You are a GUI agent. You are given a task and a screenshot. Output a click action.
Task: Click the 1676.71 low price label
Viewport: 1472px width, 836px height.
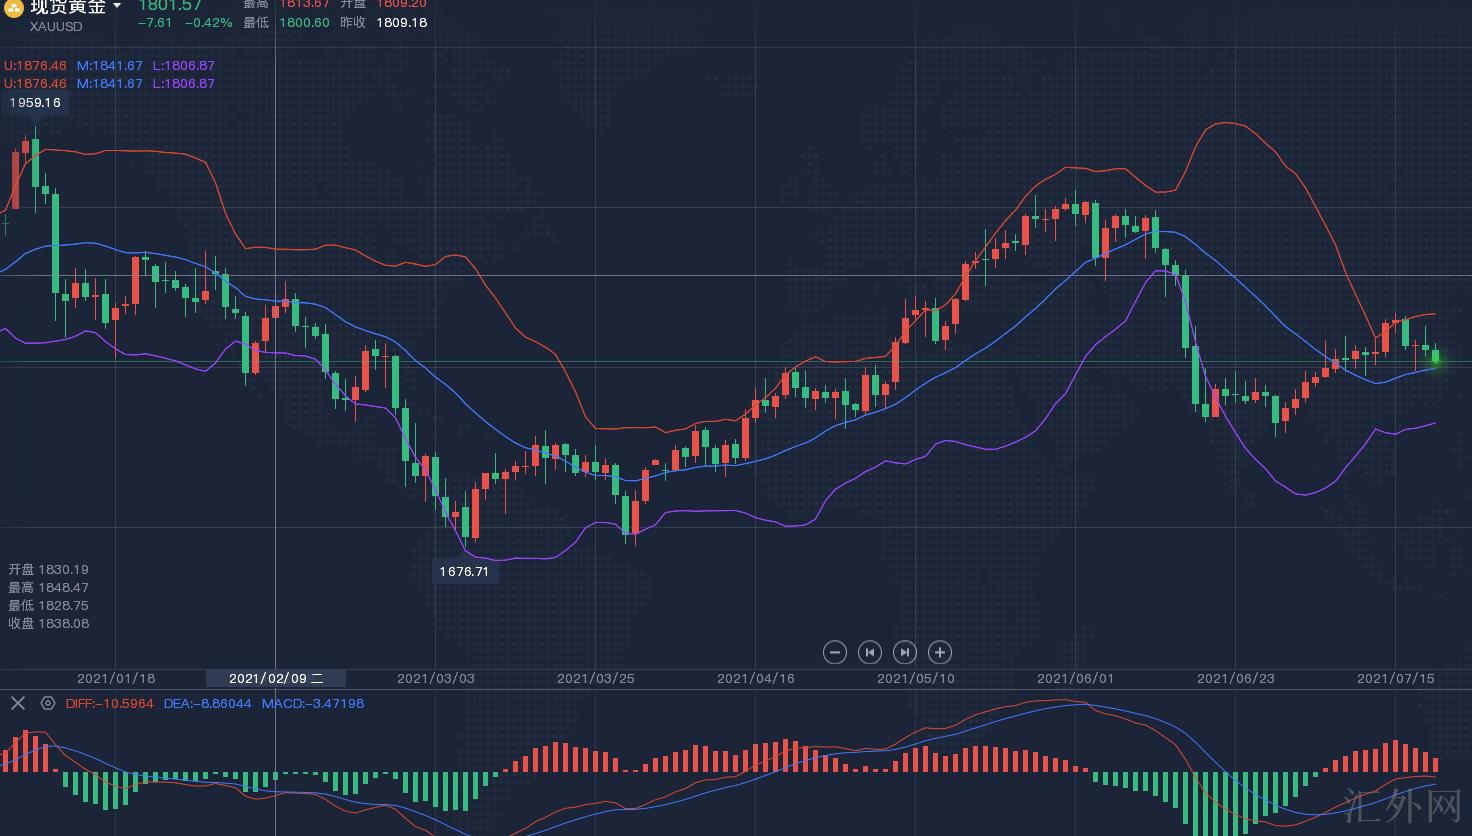pyautogui.click(x=464, y=572)
